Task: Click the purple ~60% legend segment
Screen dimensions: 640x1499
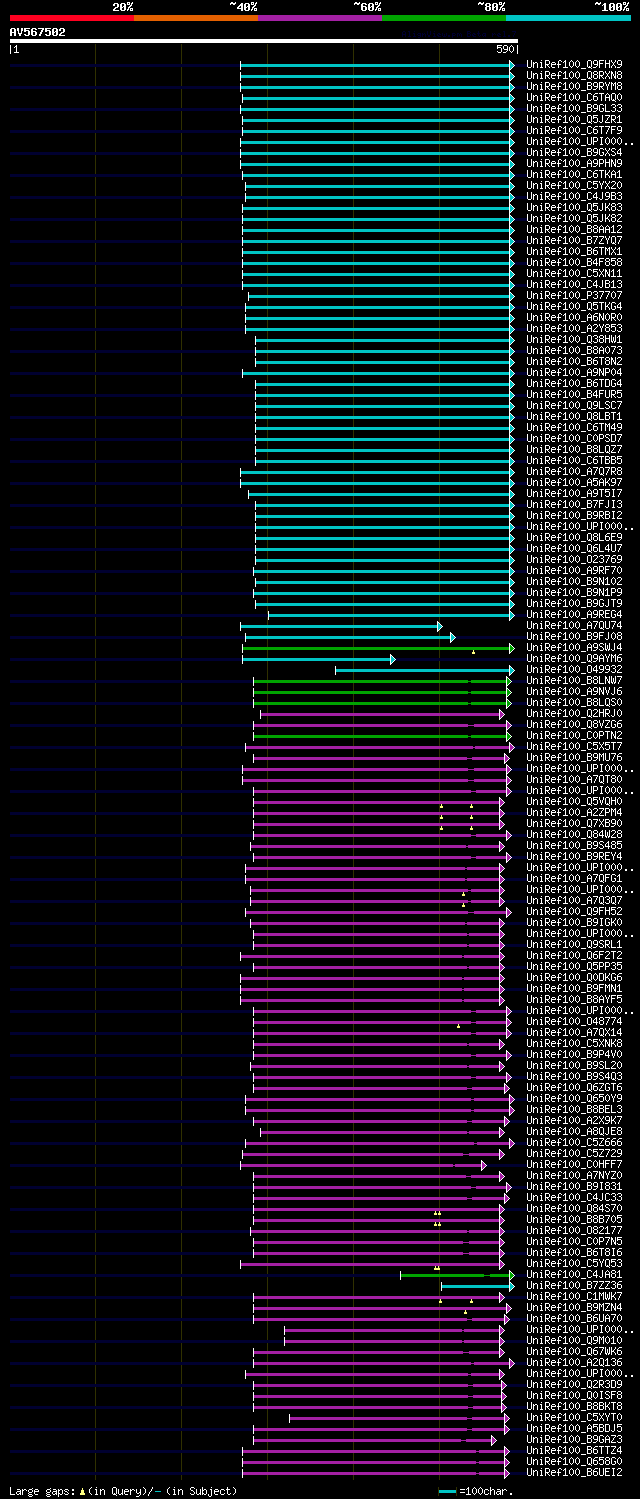Action: [x=319, y=17]
